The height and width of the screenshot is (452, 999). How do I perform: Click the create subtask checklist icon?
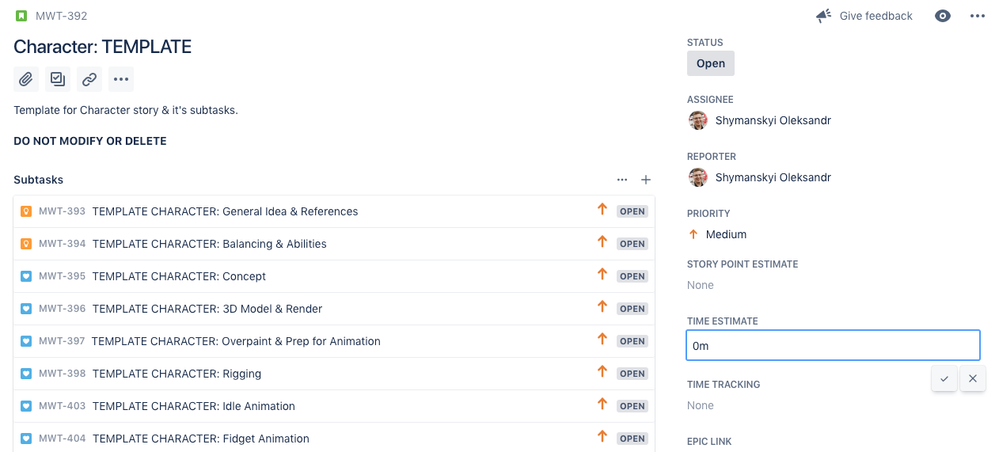coord(58,79)
